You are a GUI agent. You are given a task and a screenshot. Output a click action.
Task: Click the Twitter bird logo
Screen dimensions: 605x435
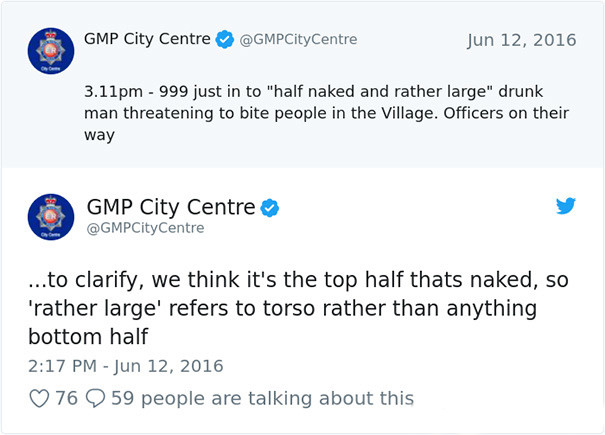pyautogui.click(x=566, y=207)
